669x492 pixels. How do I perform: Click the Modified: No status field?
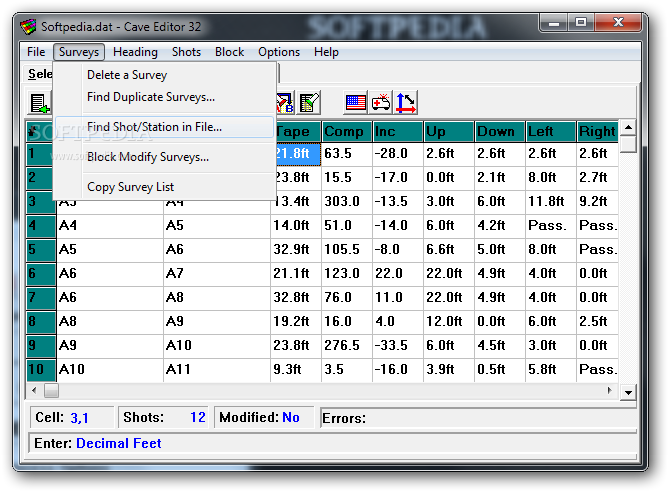pos(264,417)
